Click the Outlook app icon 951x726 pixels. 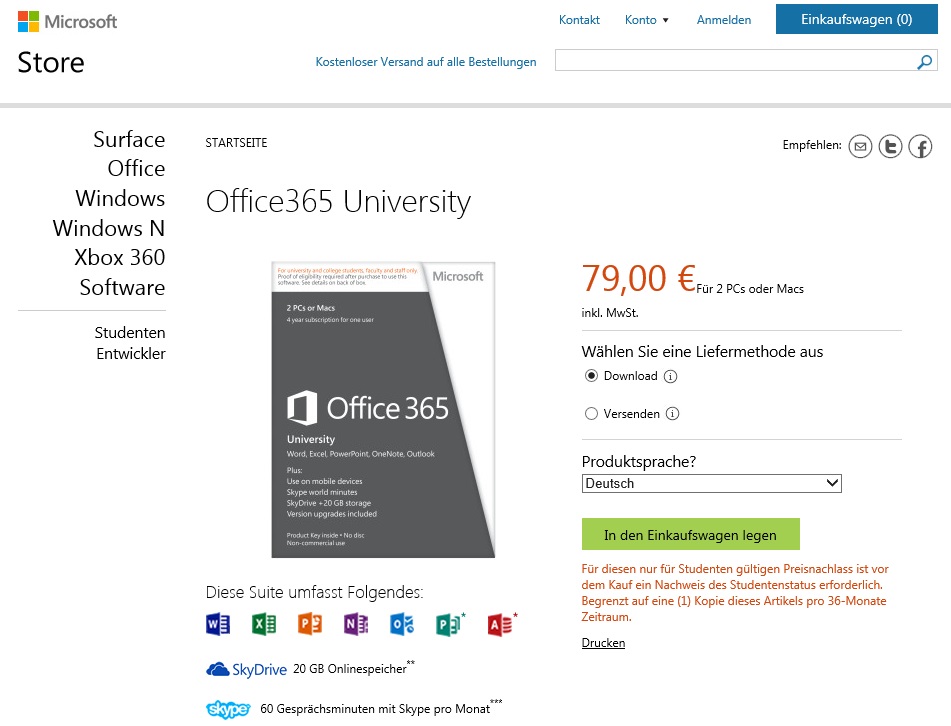pyautogui.click(x=402, y=624)
